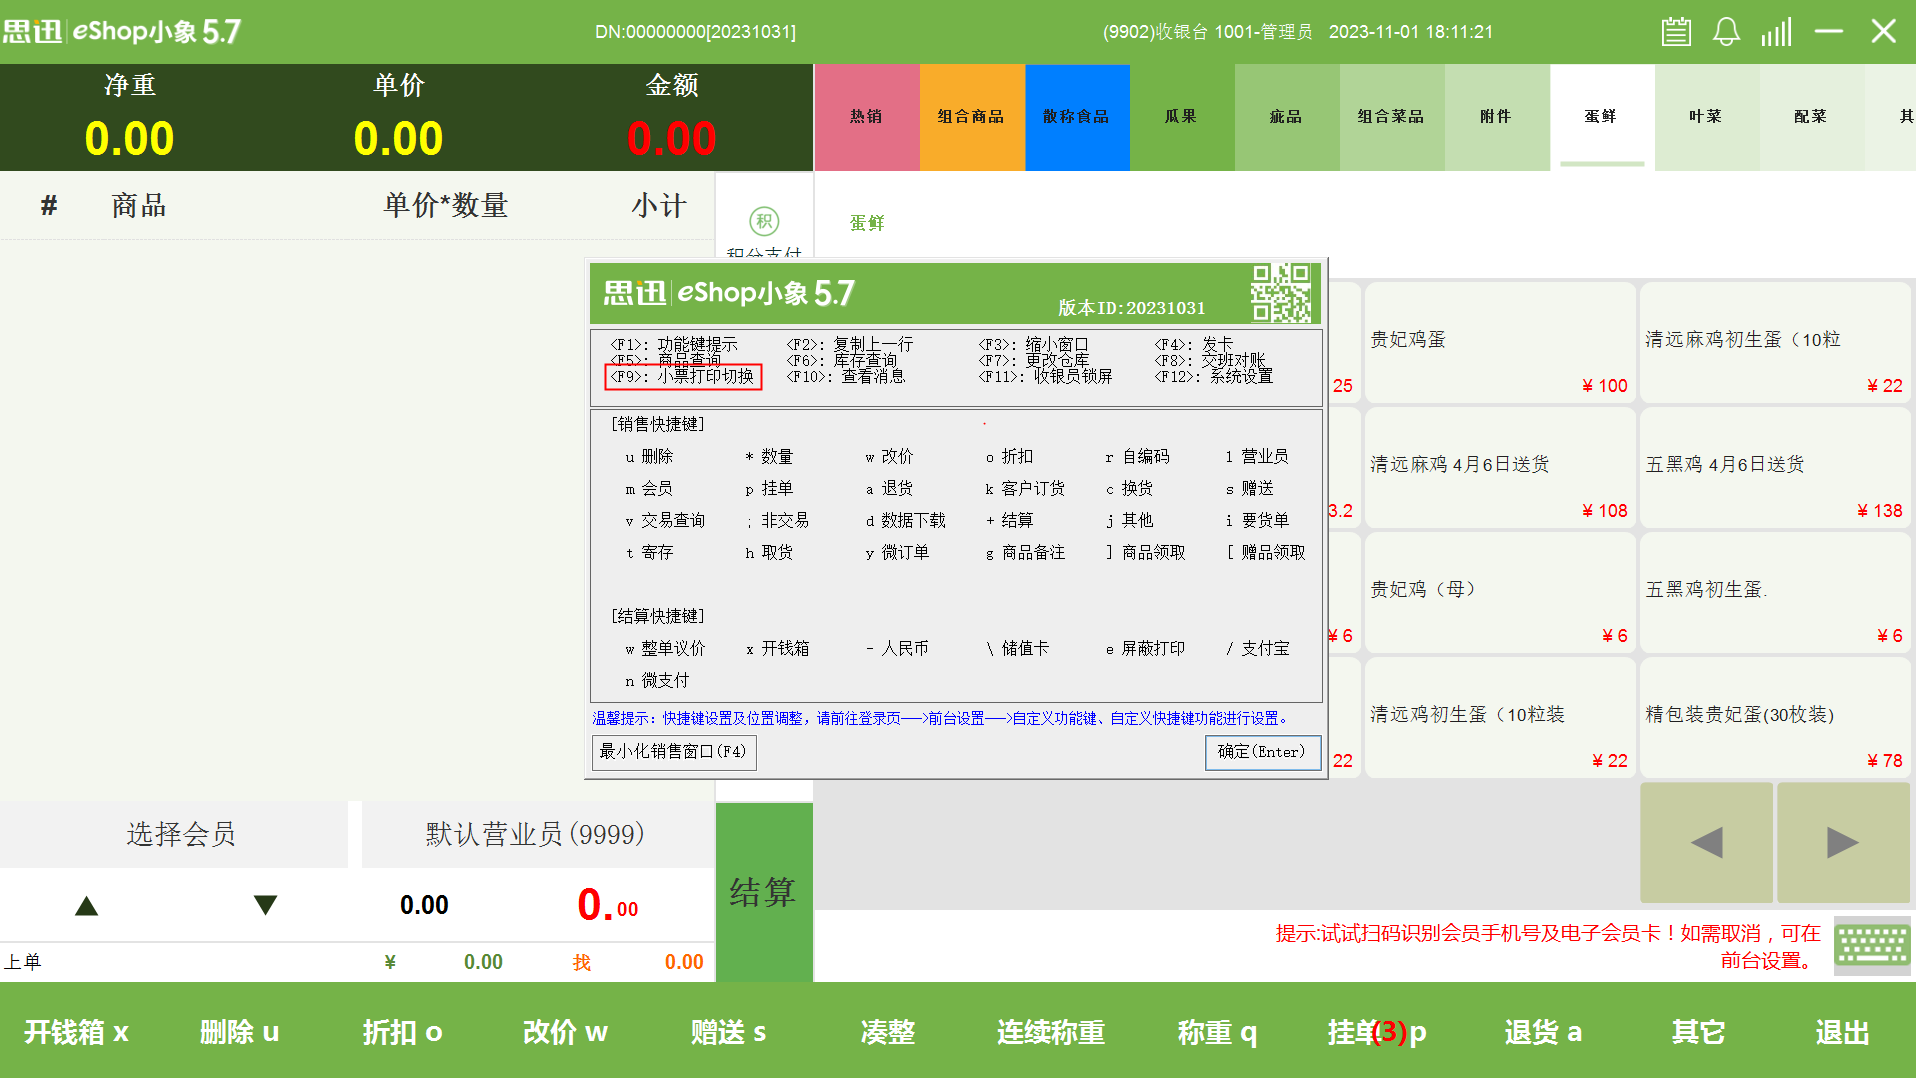Image resolution: width=1916 pixels, height=1078 pixels.
Task: Click 退出 bottom button
Action: click(1843, 1032)
